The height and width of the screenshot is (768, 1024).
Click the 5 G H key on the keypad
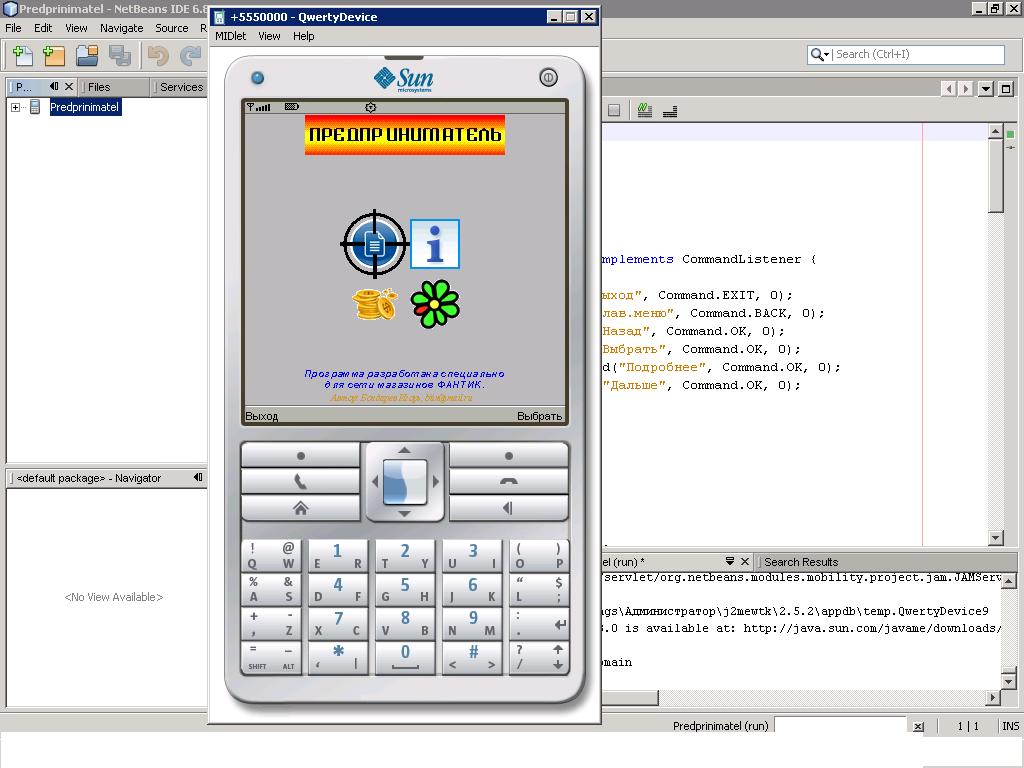405,589
